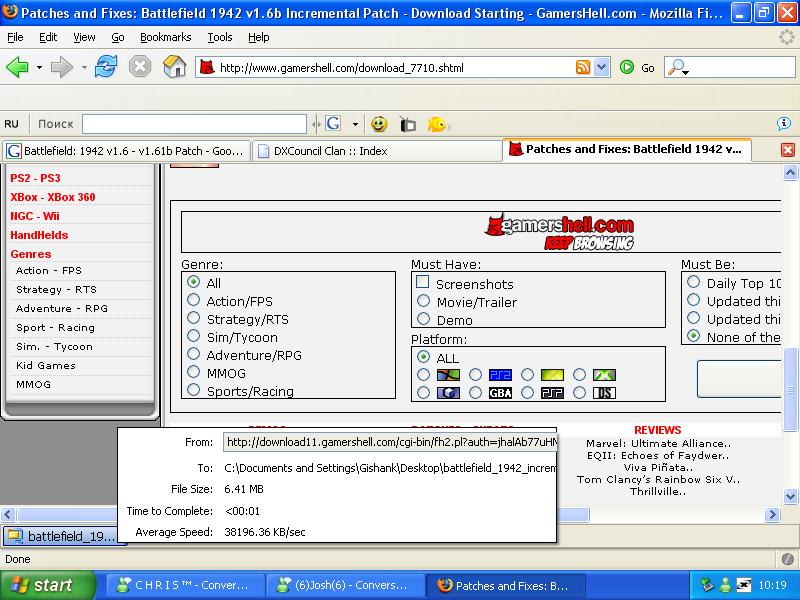Open the Strategy - RTS sidebar link
Screen dimensions: 800x600
click(56, 289)
